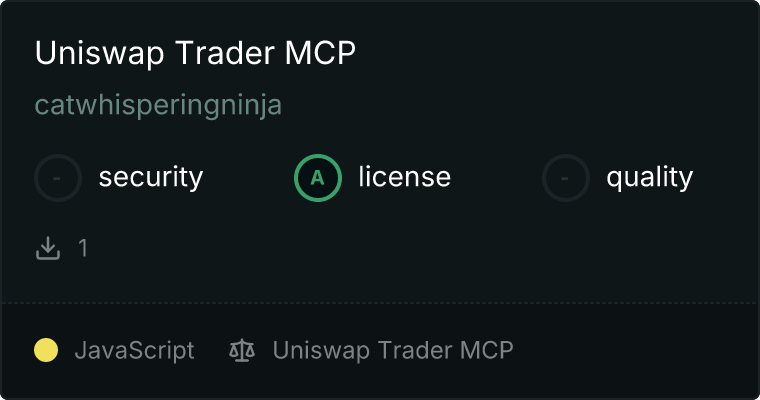Viewport: 760px width, 400px height.
Task: Click the download icon
Action: [48, 248]
